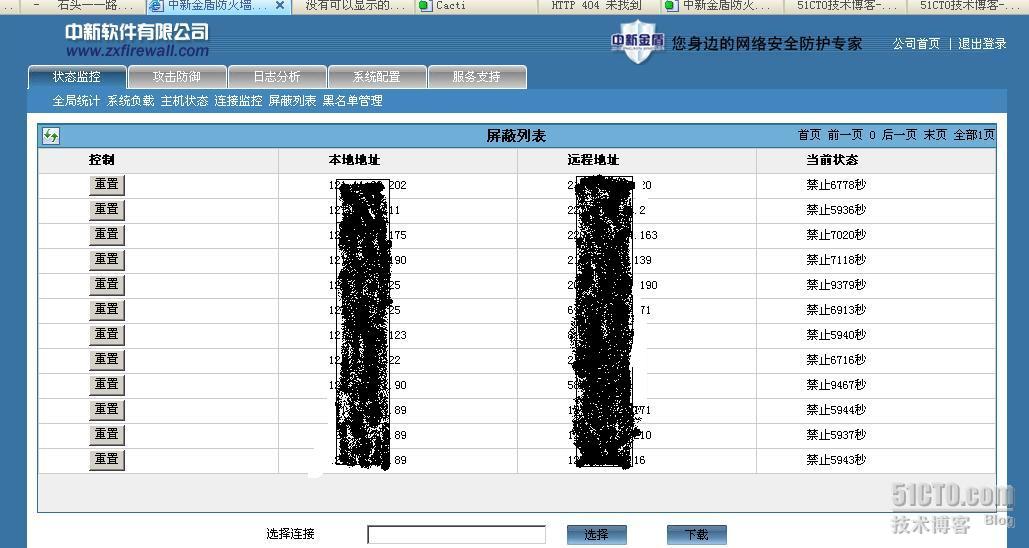
Task: Click 重置 for row 禁止5943秒
Action: pyautogui.click(x=106, y=459)
